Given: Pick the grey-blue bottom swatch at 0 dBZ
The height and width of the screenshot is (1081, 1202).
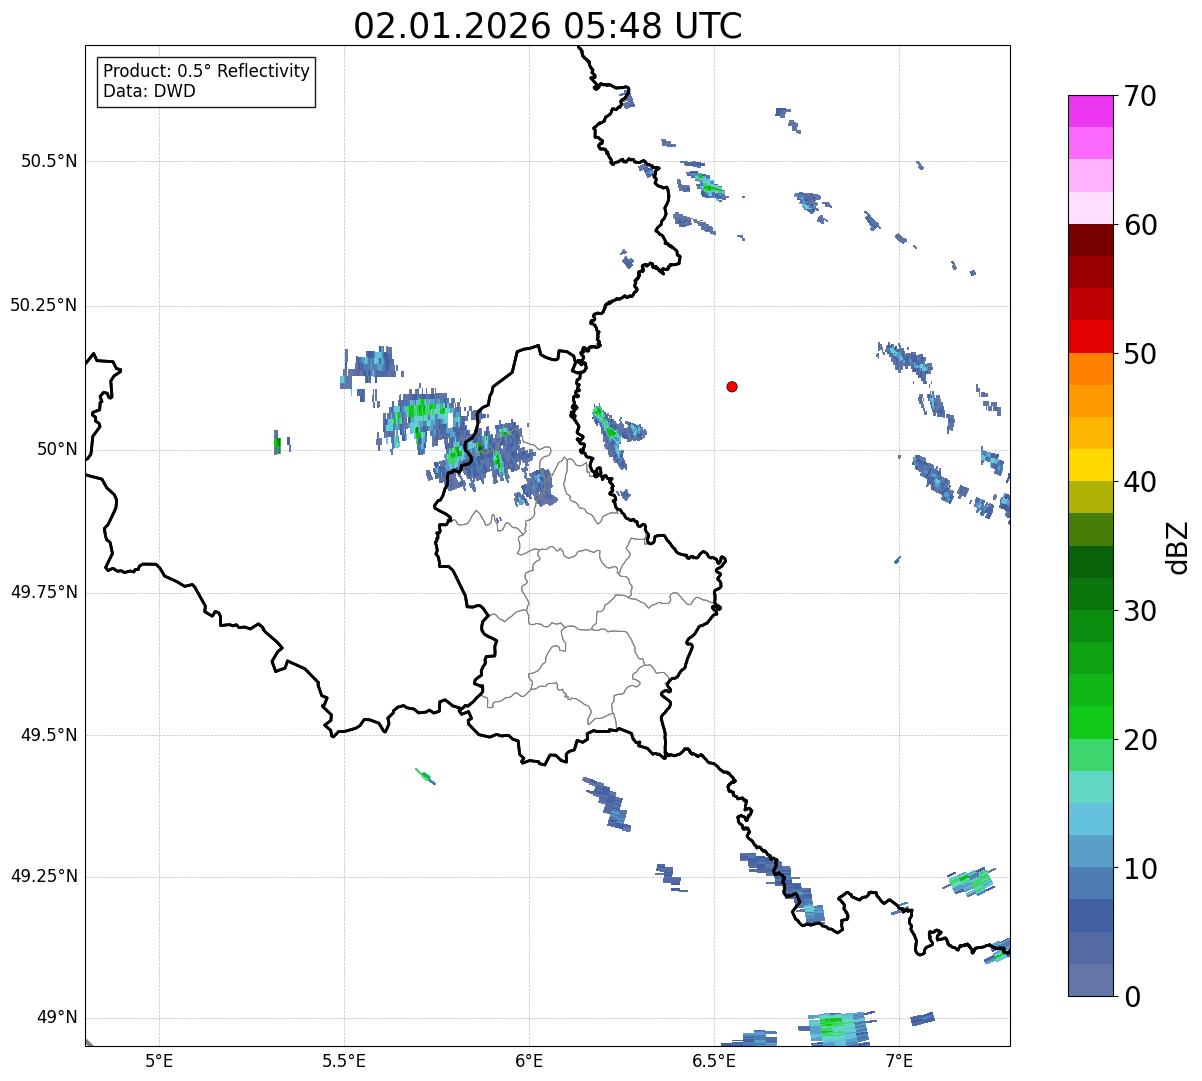Looking at the screenshot, I should point(1091,980).
